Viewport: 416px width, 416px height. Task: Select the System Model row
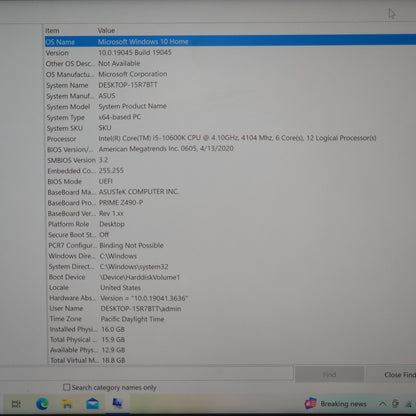[x=231, y=107]
